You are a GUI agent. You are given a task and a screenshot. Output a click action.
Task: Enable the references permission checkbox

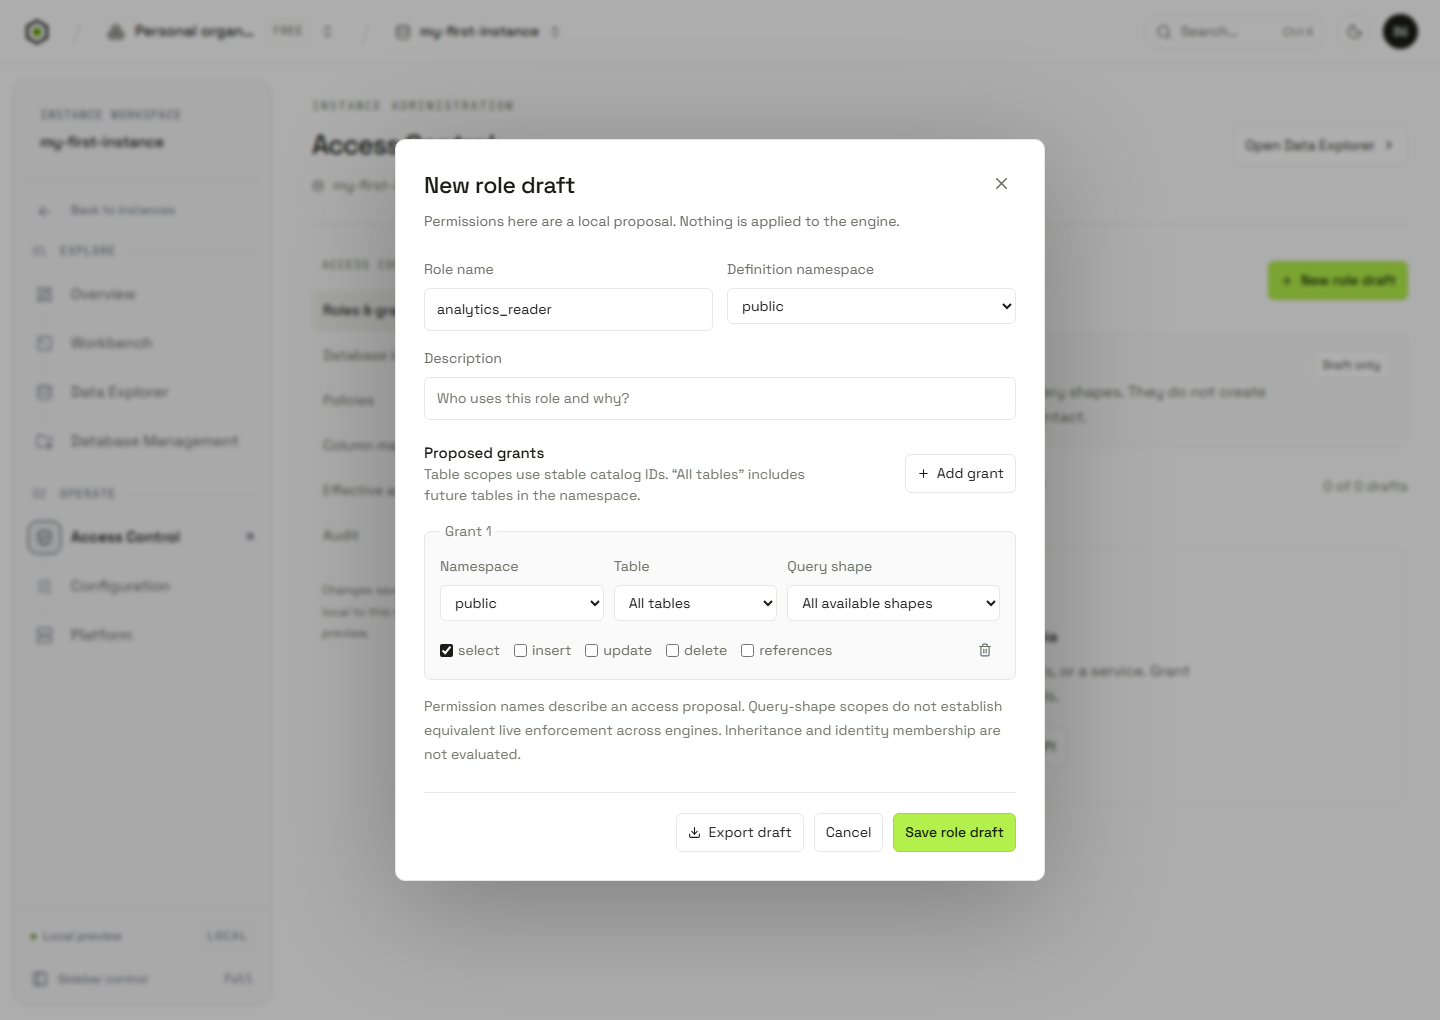coord(748,650)
